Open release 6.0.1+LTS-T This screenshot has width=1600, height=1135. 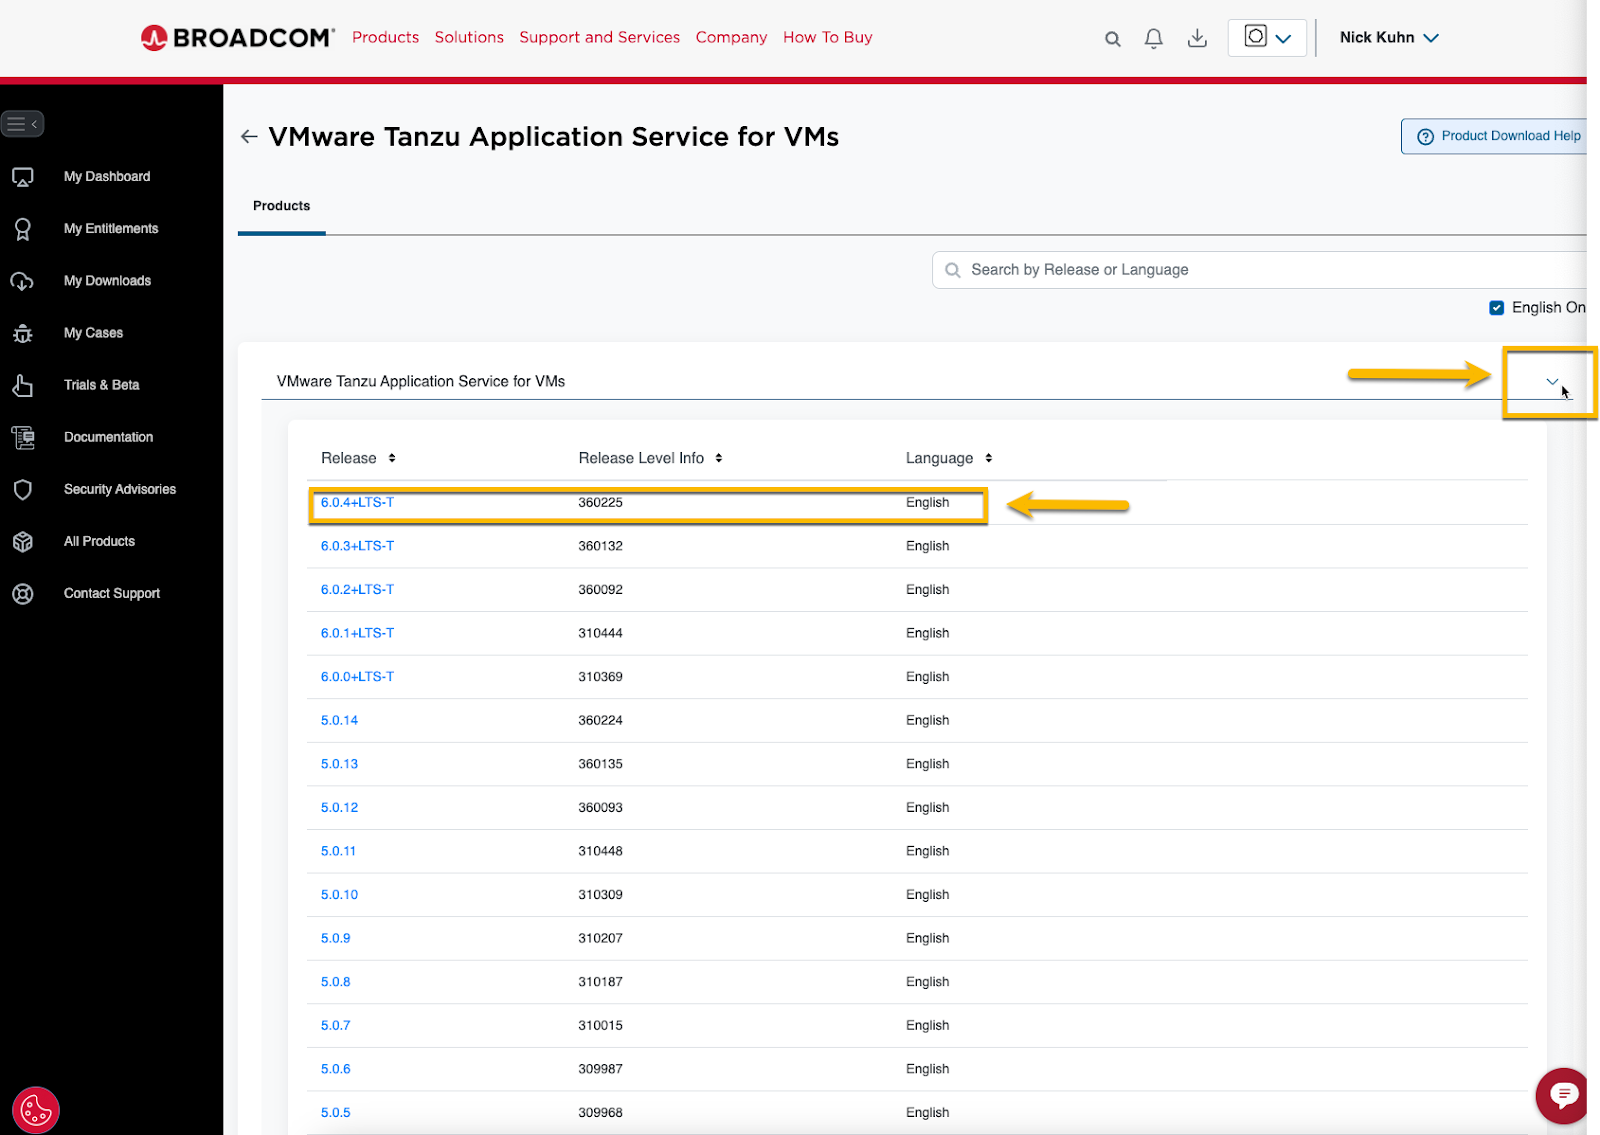(x=357, y=633)
